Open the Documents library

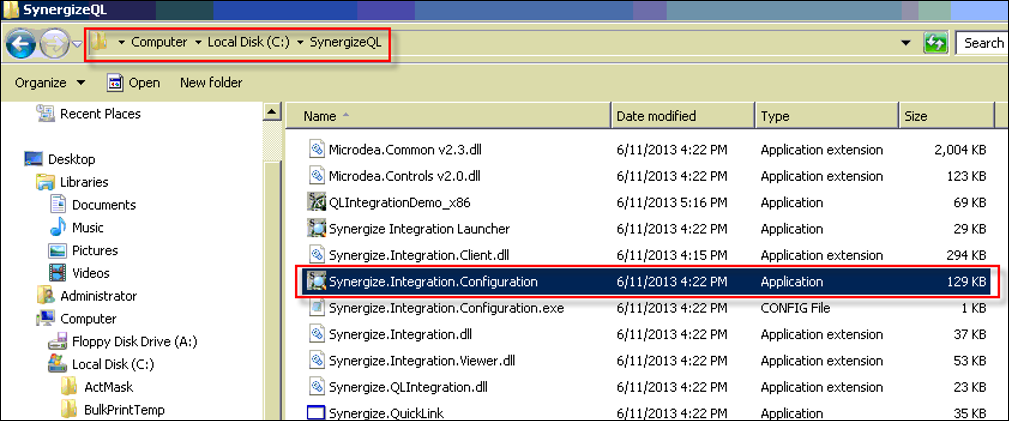[104, 205]
